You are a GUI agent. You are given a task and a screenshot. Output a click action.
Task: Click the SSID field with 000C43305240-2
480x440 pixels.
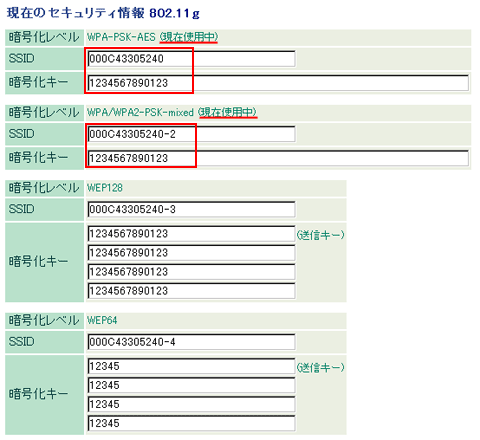(x=191, y=134)
